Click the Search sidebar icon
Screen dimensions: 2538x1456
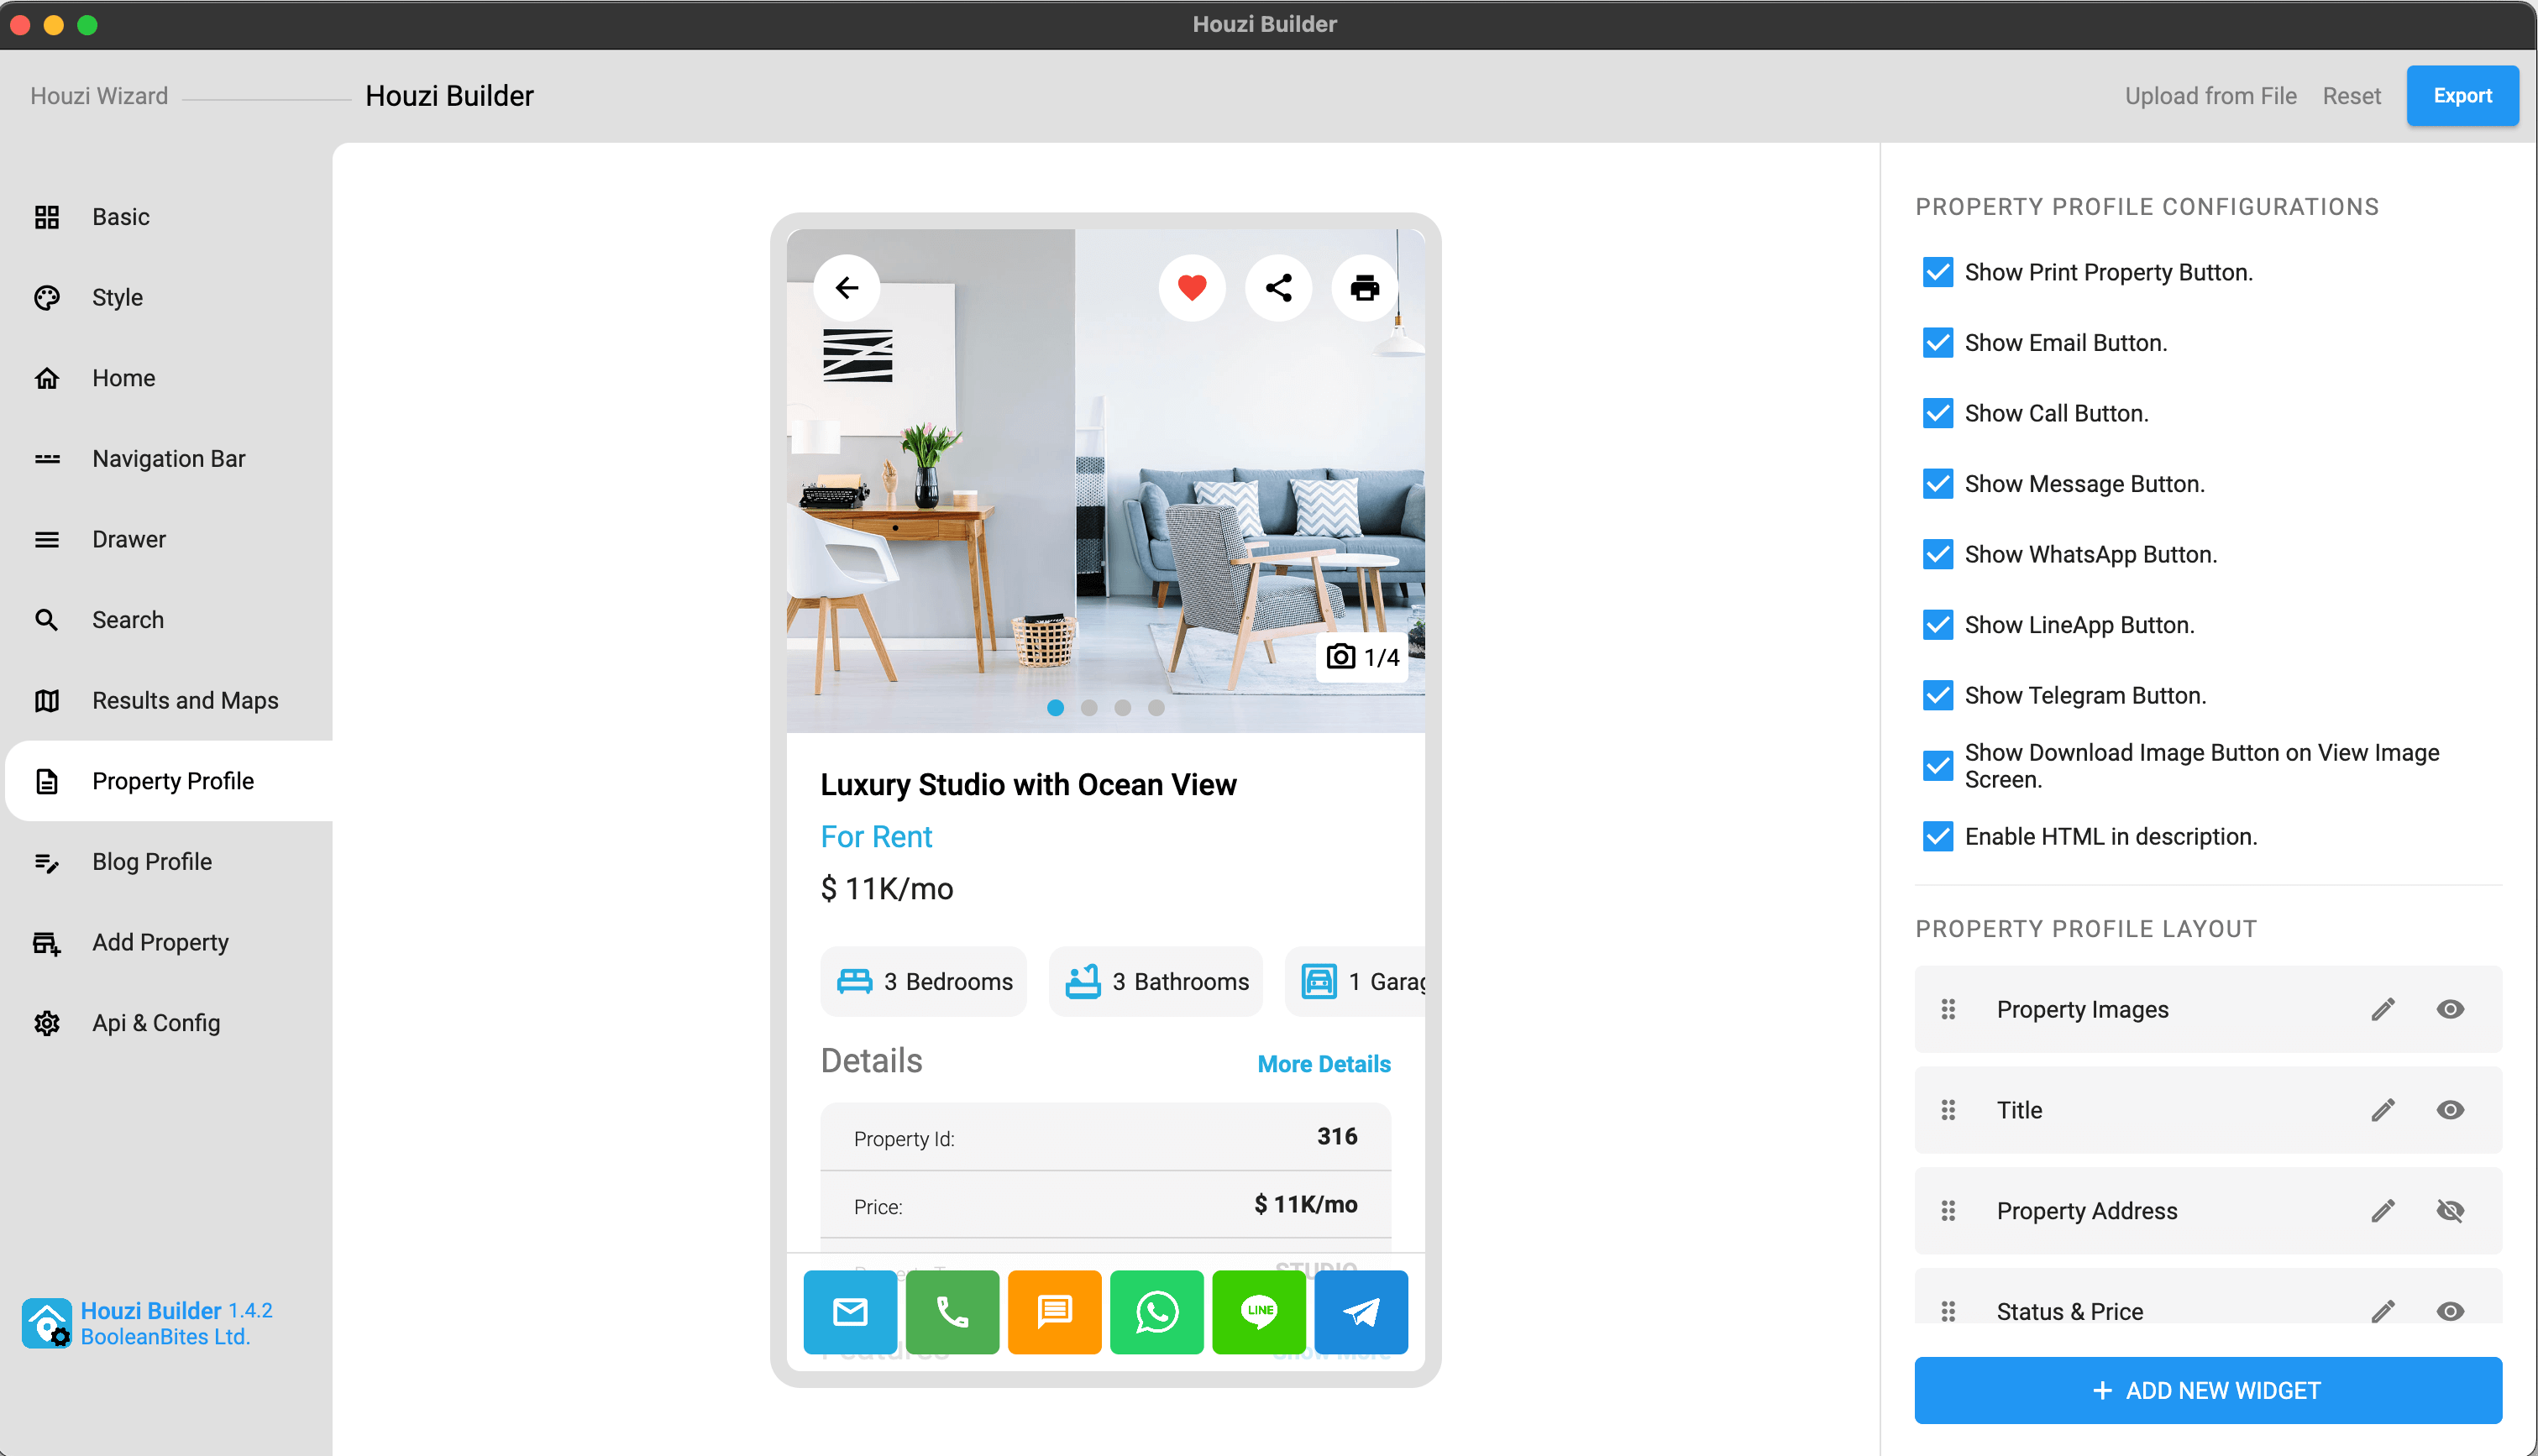click(x=45, y=619)
